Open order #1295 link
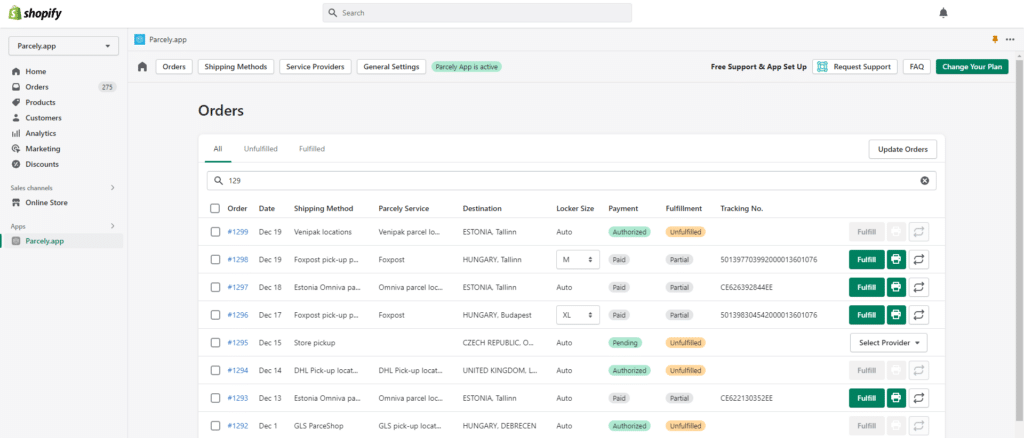Viewport: 1024px width, 438px height. tap(238, 343)
